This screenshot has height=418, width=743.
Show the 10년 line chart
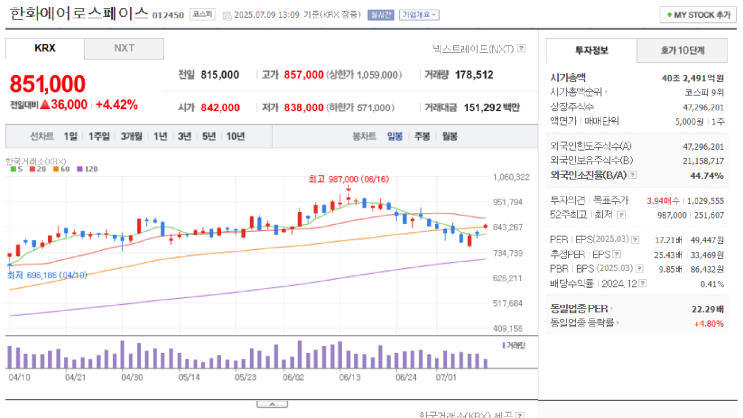pos(235,136)
